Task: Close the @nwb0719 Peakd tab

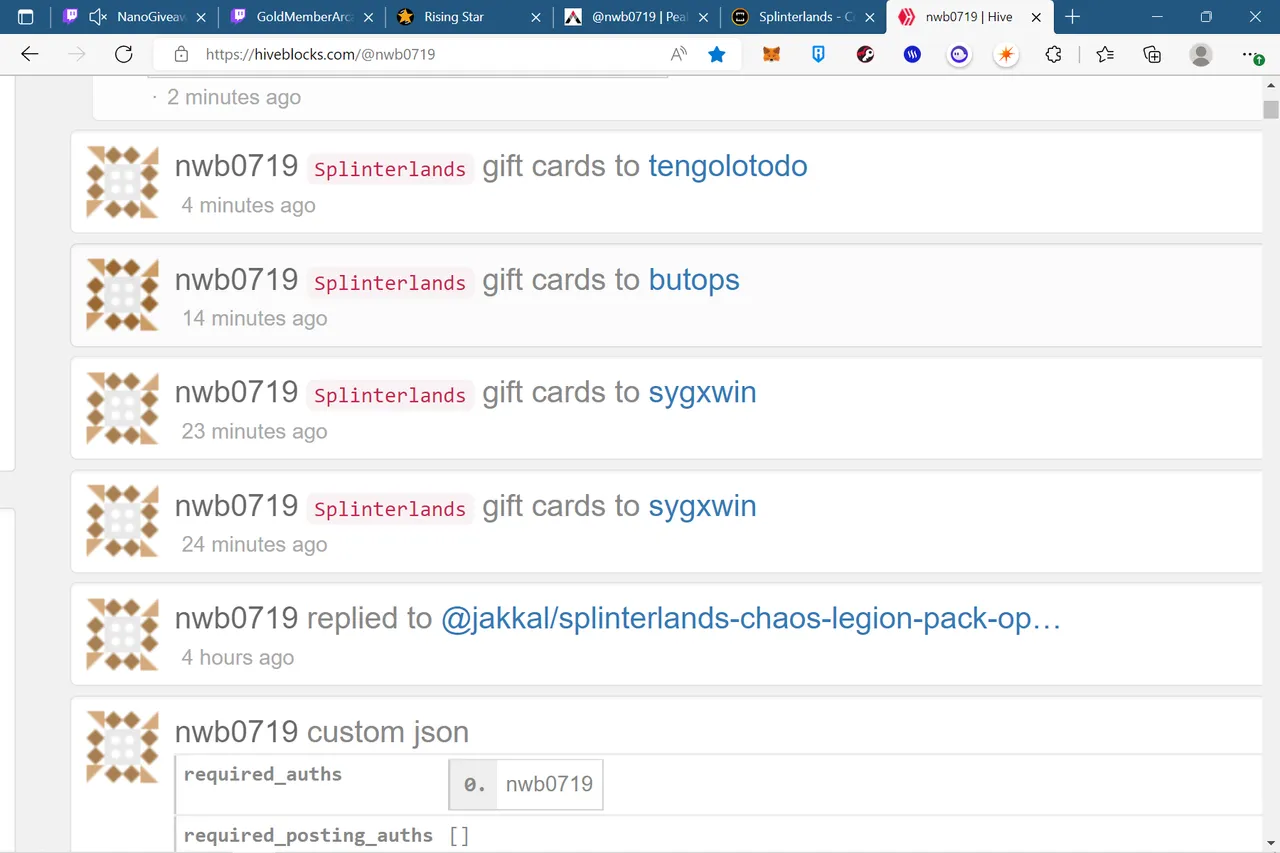Action: (703, 17)
